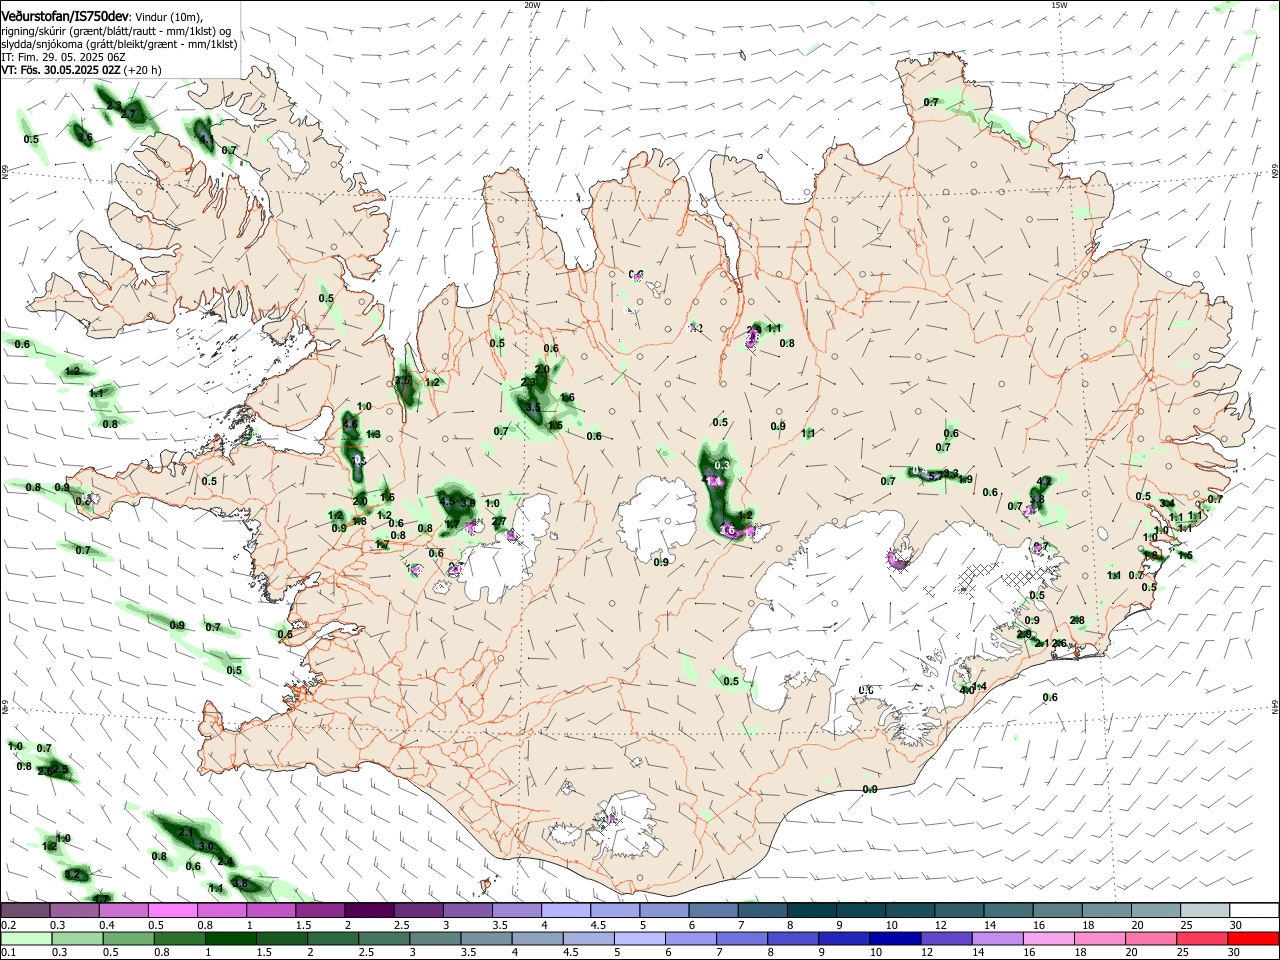
Task: Select the darkest purple 2 swatch in upper legend
Action: 369,910
